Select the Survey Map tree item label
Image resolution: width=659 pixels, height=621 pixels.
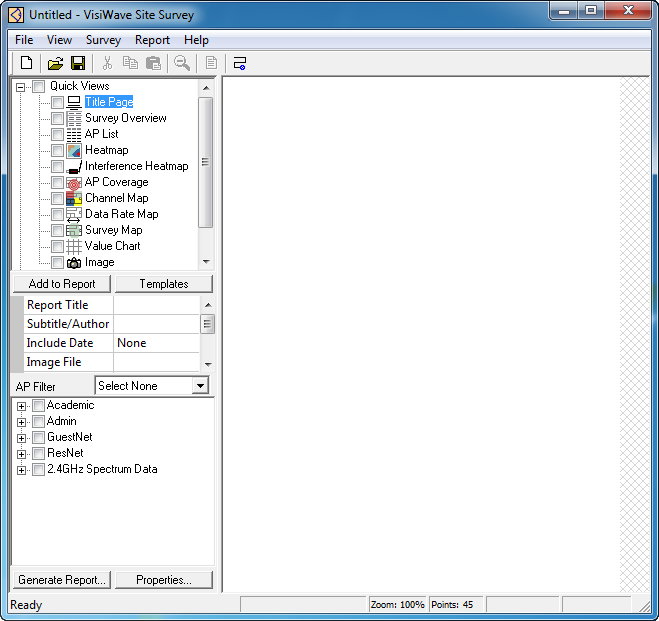pos(113,230)
